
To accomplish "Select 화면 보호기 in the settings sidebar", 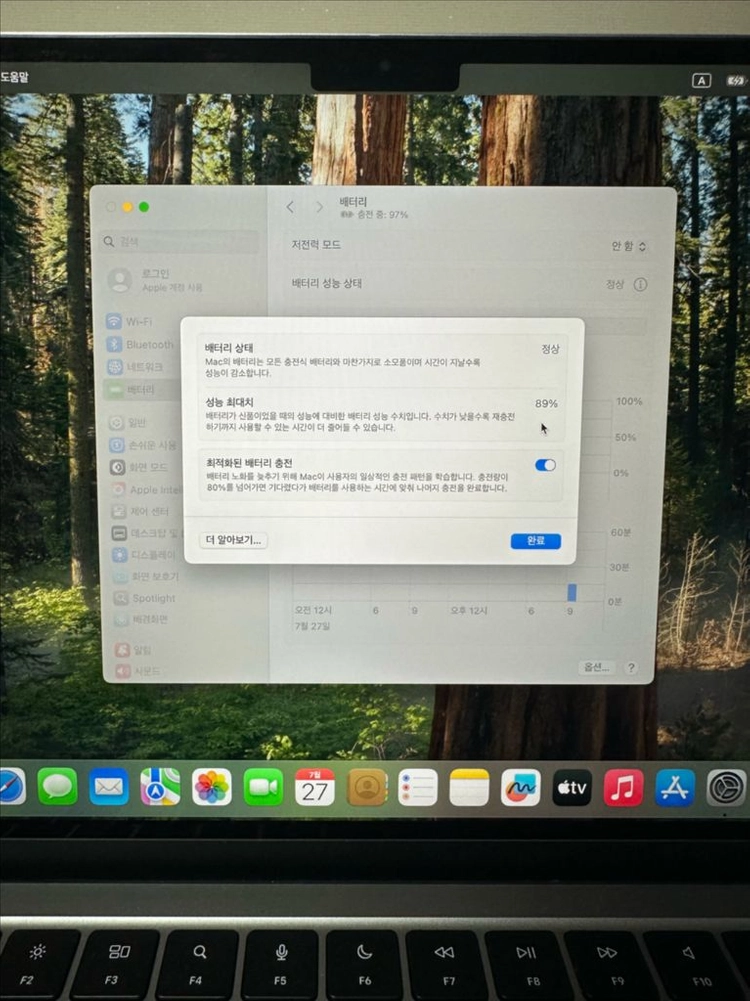I will 146,576.
